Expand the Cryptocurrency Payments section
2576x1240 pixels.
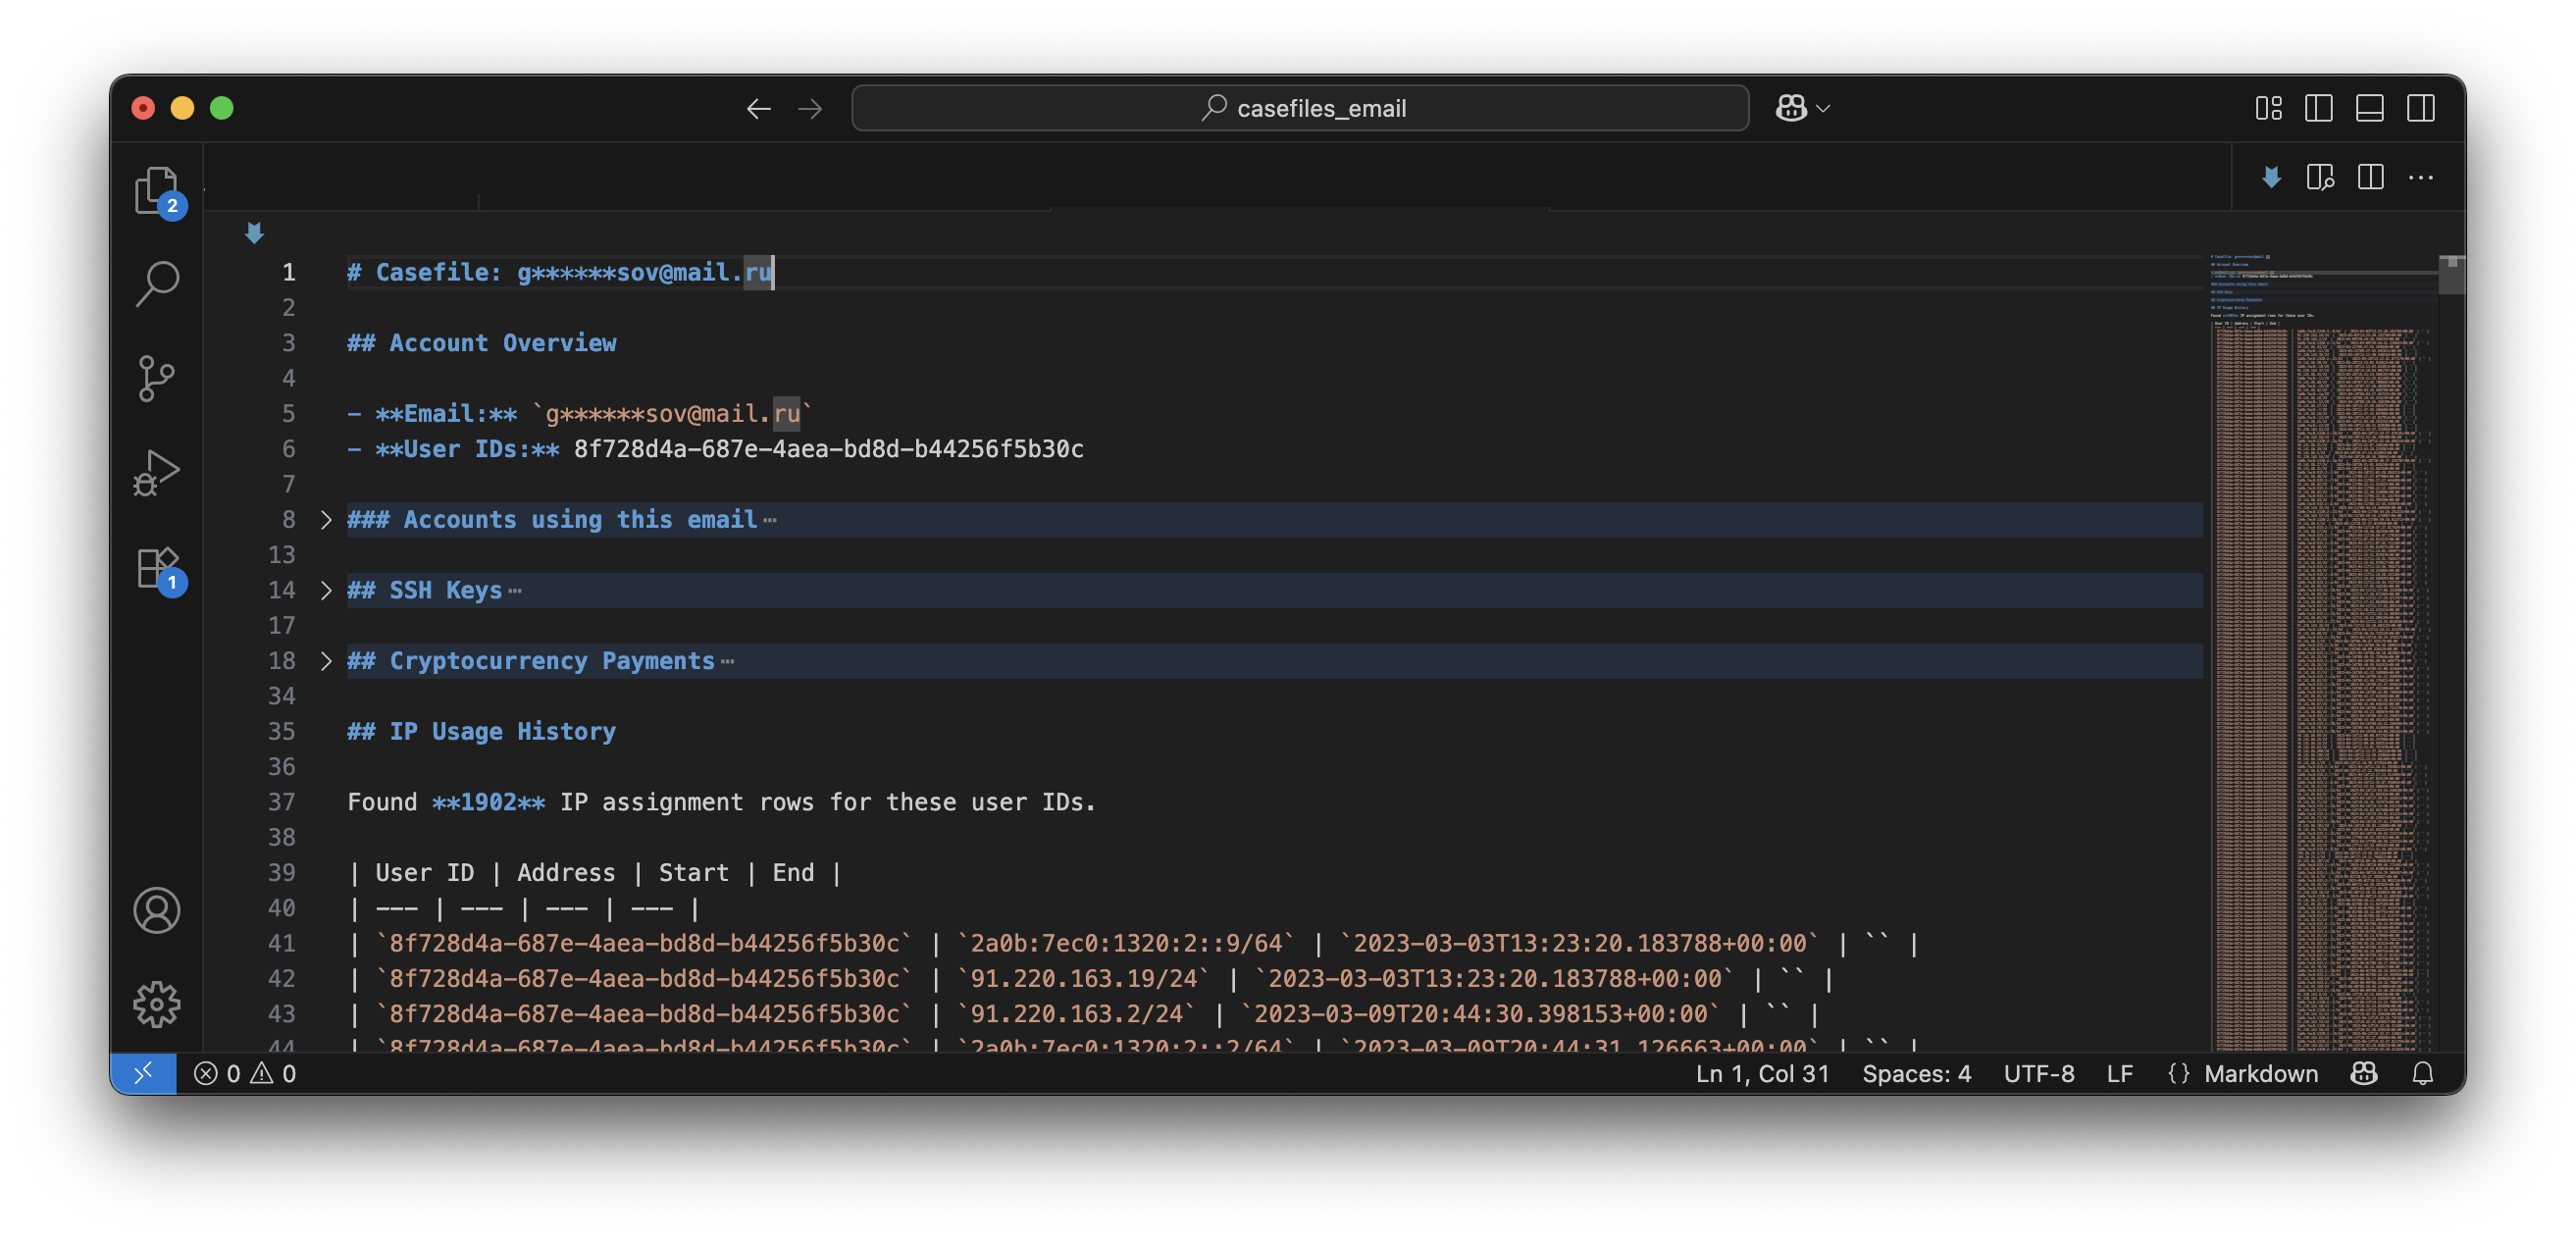pyautogui.click(x=326, y=661)
